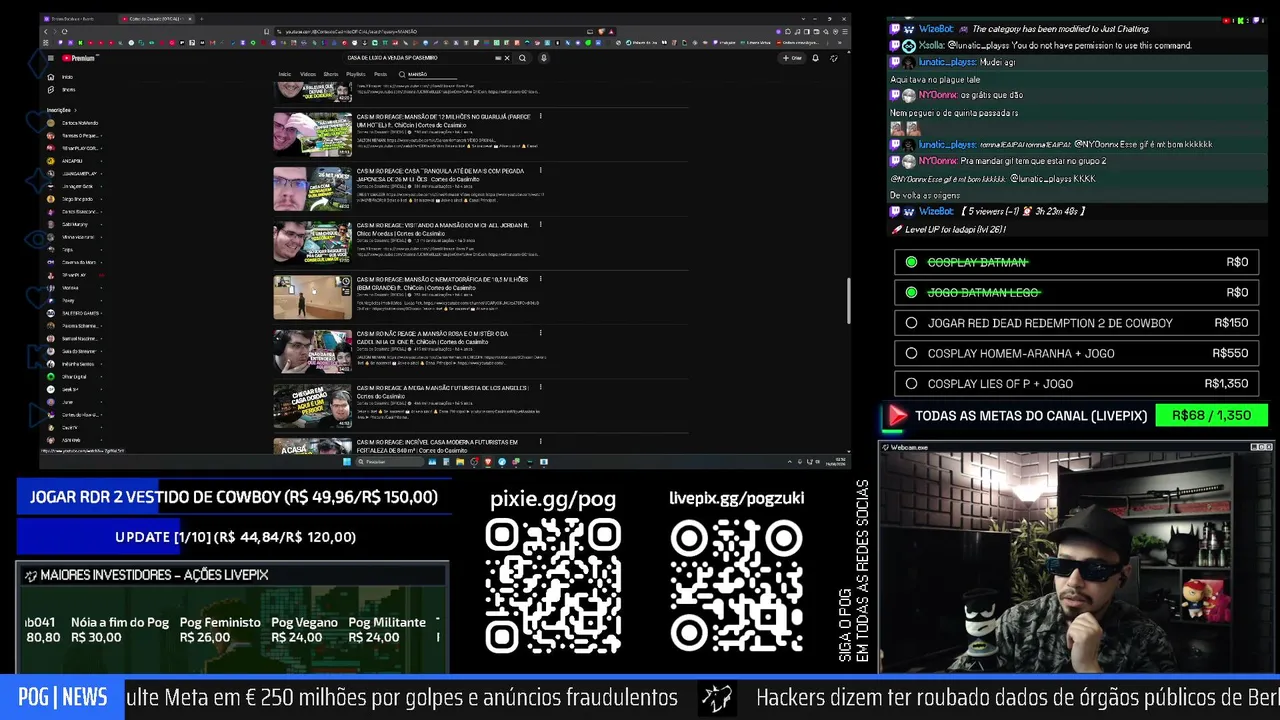Open the Início home icon in sidebar
This screenshot has height=720, width=1280.
51,77
